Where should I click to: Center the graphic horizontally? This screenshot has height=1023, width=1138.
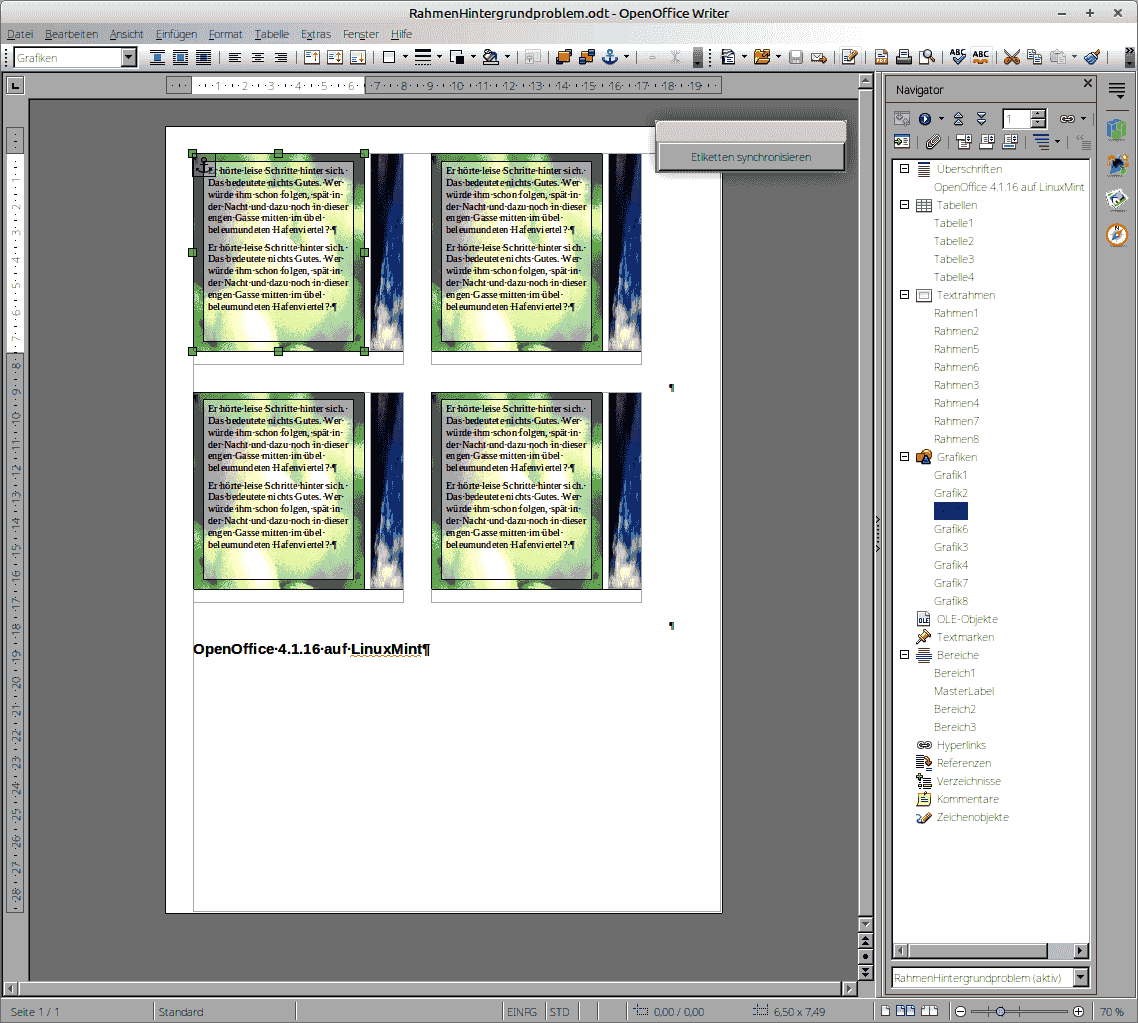click(258, 57)
